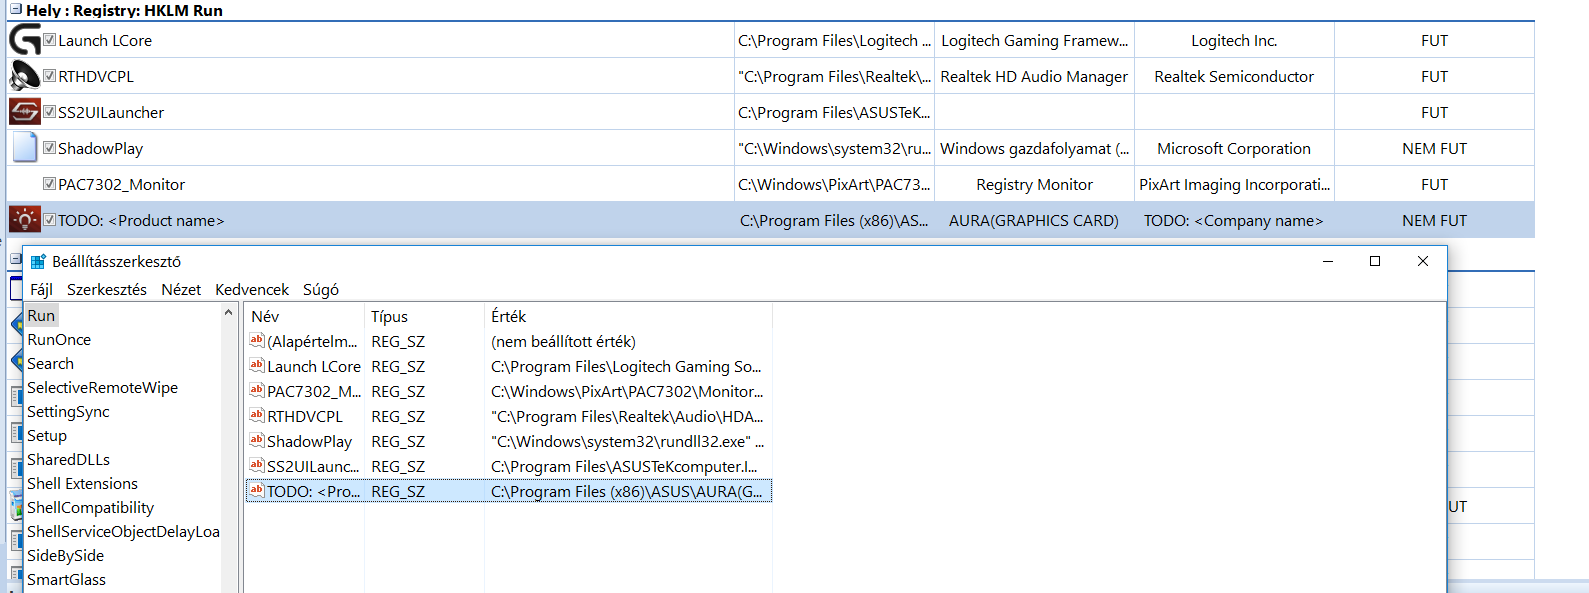The height and width of the screenshot is (593, 1589).
Task: Click the ab icon beside ShadowPlay registry value
Action: (x=257, y=441)
